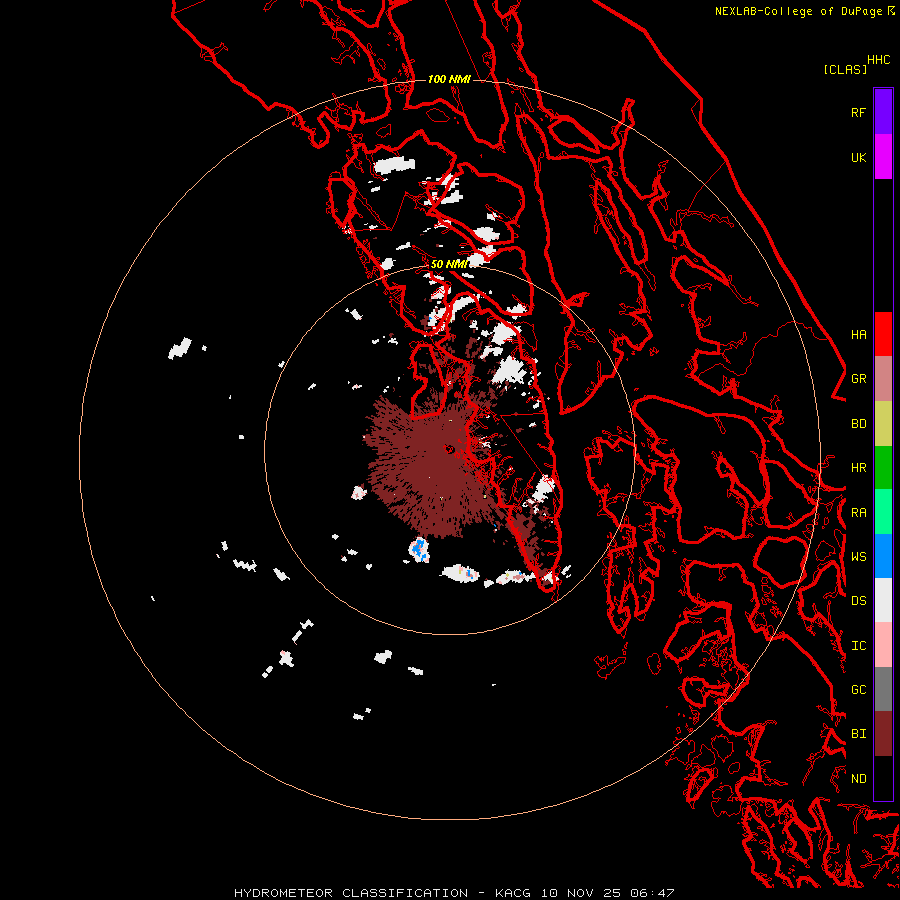The width and height of the screenshot is (900, 900).
Task: Click the blue WS legend swatch
Action: pos(883,556)
